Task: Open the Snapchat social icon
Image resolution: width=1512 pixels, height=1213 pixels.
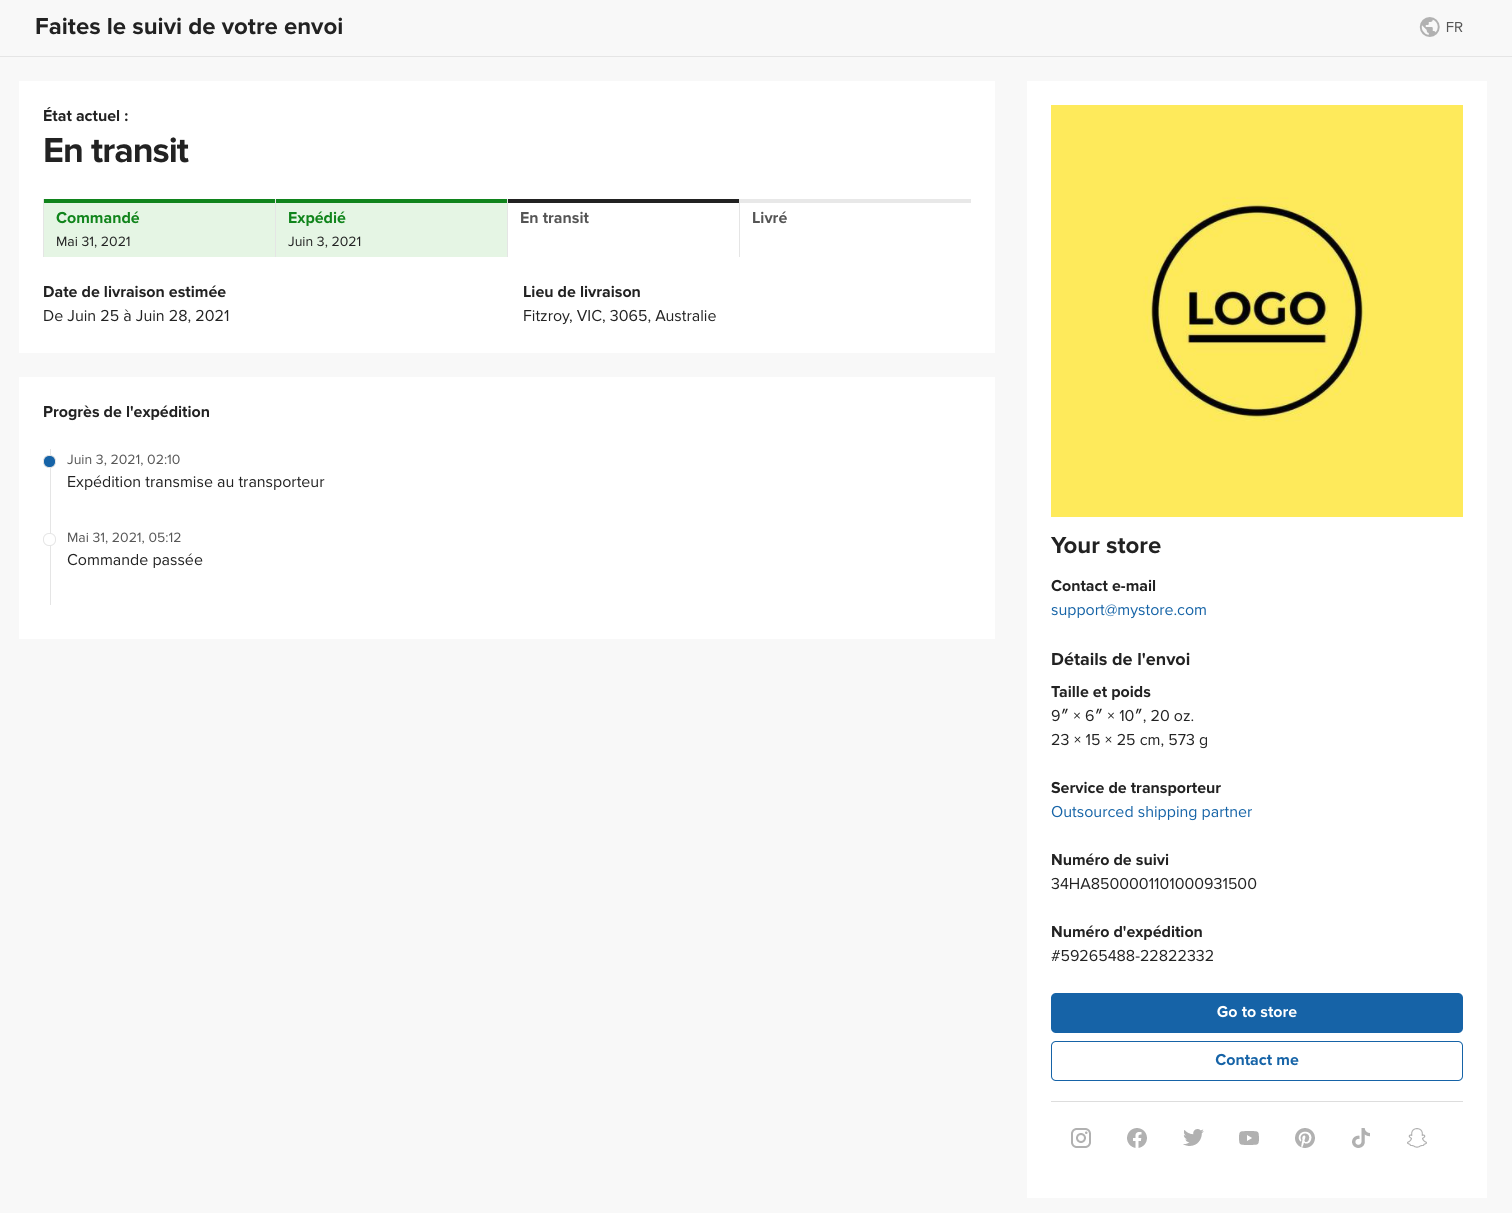Action: pos(1417,1138)
